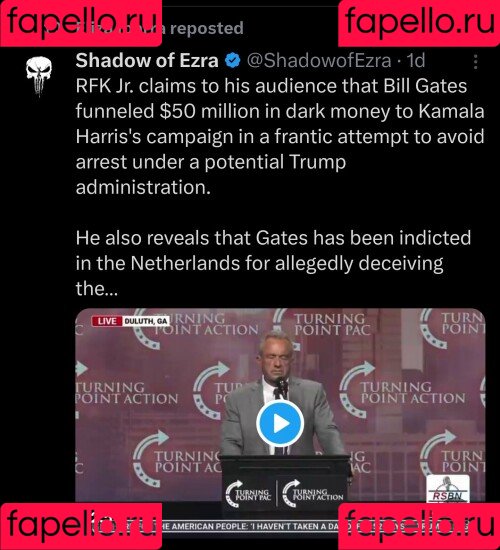The height and width of the screenshot is (550, 500).
Task: Open the Shadow of Ezra display name
Action: coord(147,60)
